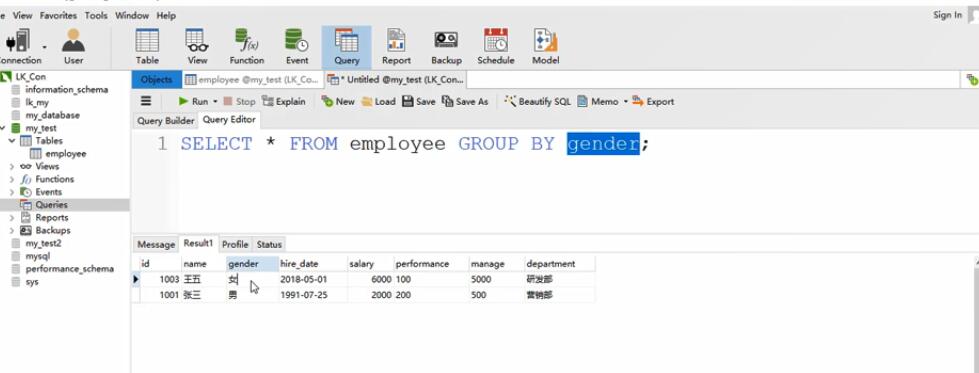Open the Memo dropdown arrow
Viewport: 979px width, 373px height.
pyautogui.click(x=626, y=101)
